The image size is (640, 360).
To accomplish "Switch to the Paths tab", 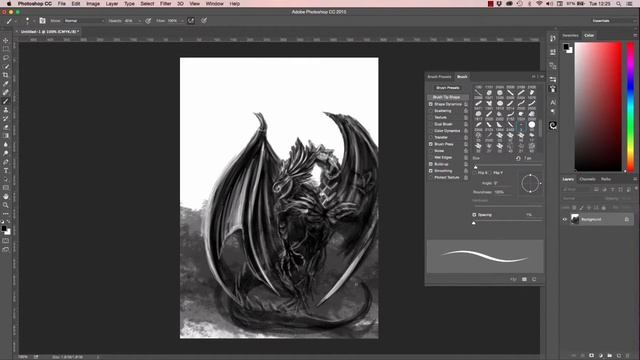I will point(606,179).
